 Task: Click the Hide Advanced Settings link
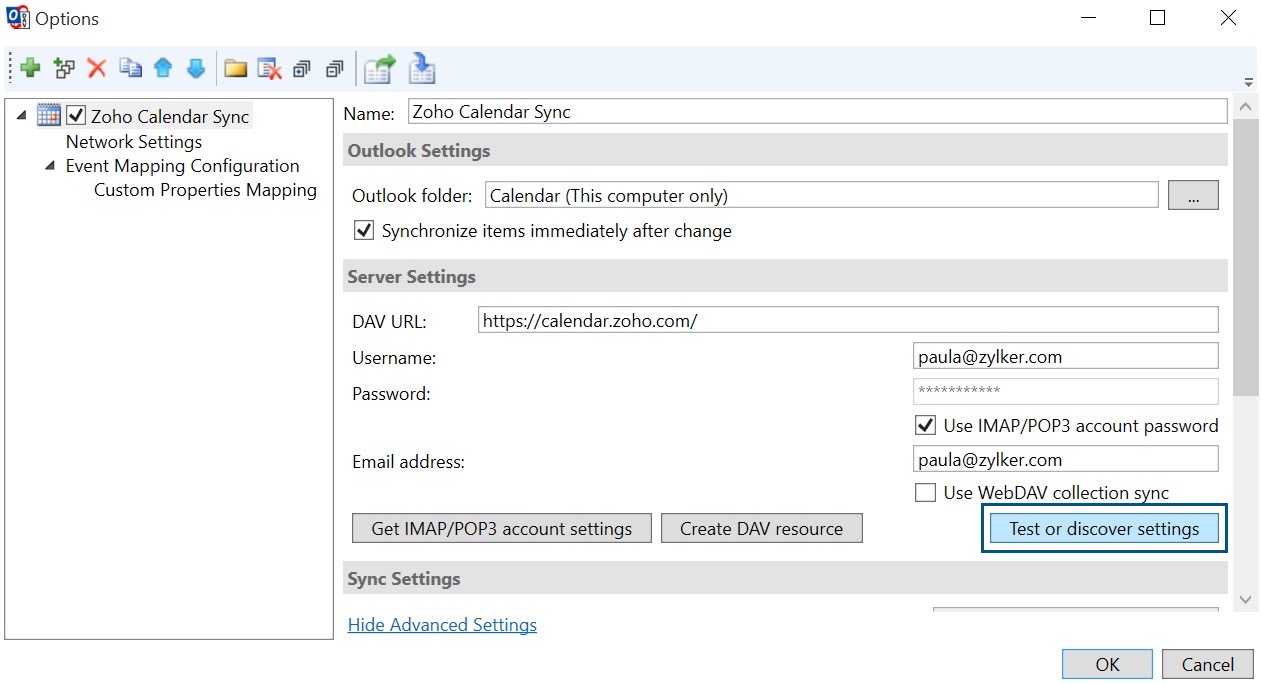tap(442, 625)
